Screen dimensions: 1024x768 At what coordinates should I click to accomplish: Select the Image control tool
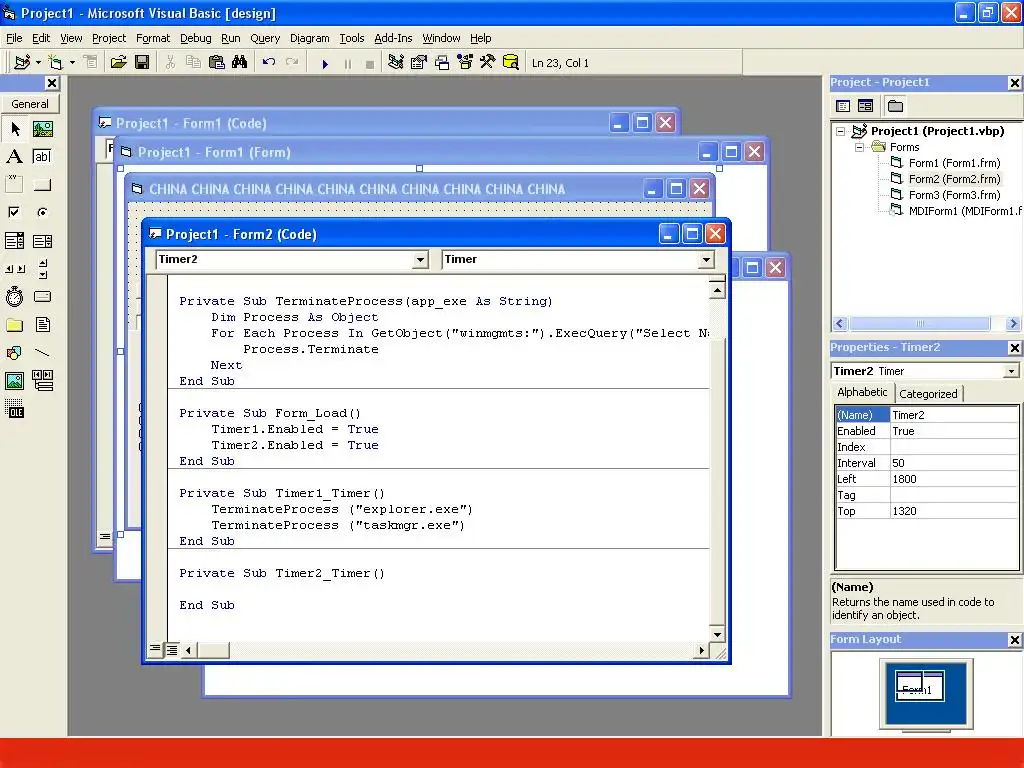[x=15, y=380]
